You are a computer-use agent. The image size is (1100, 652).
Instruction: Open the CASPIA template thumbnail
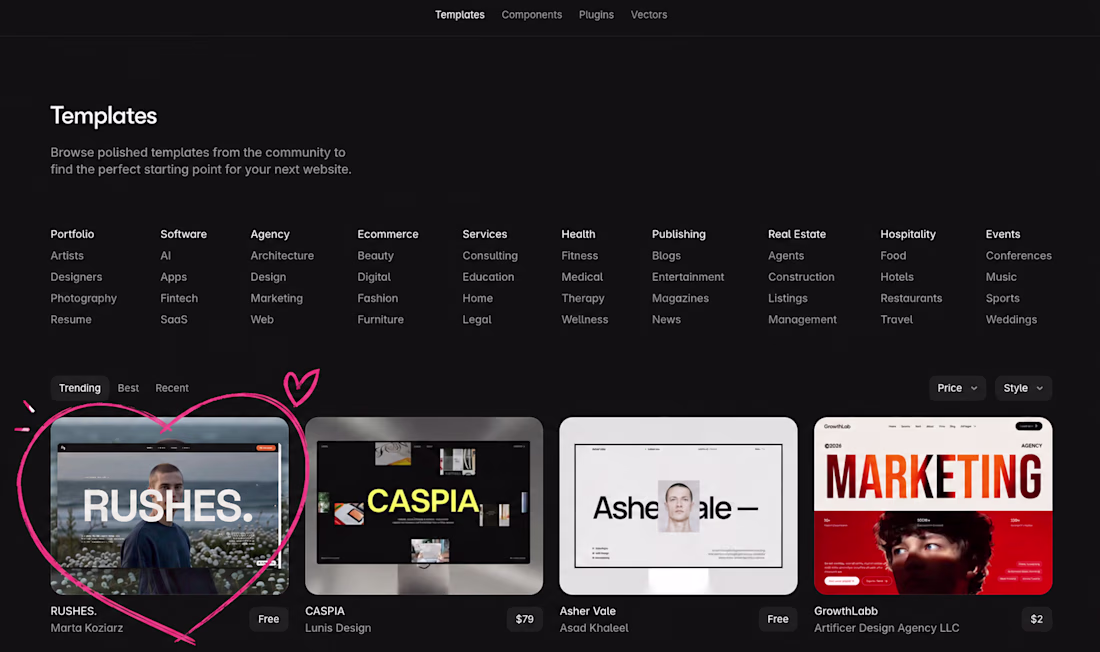click(x=424, y=506)
